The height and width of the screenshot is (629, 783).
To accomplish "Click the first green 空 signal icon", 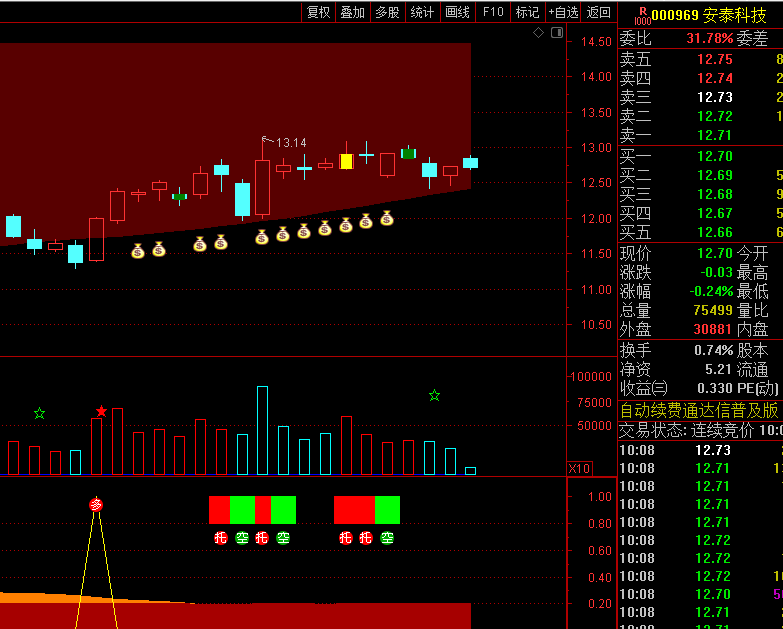I will tap(242, 538).
